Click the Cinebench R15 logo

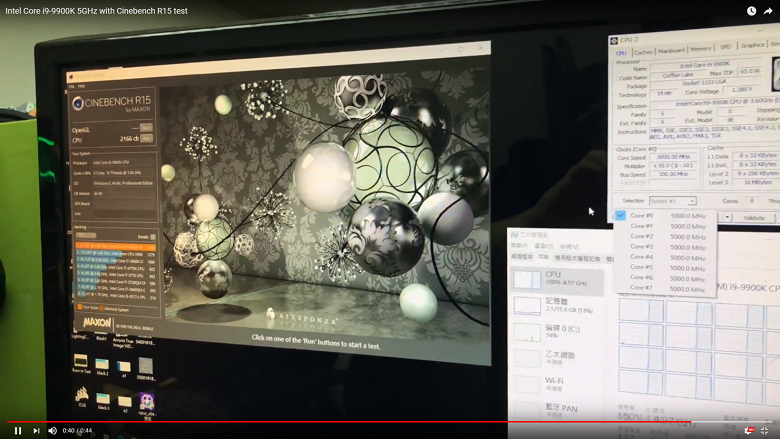point(111,104)
